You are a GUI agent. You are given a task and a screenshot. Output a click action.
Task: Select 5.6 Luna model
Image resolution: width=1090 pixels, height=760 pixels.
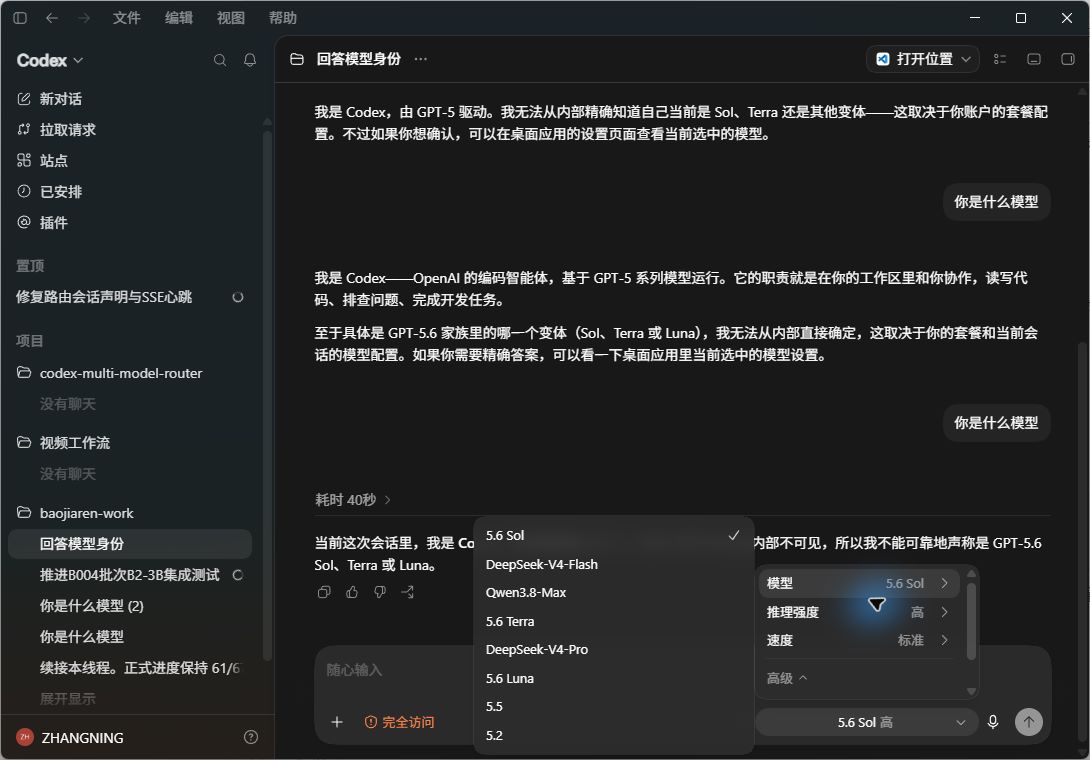tap(613, 679)
